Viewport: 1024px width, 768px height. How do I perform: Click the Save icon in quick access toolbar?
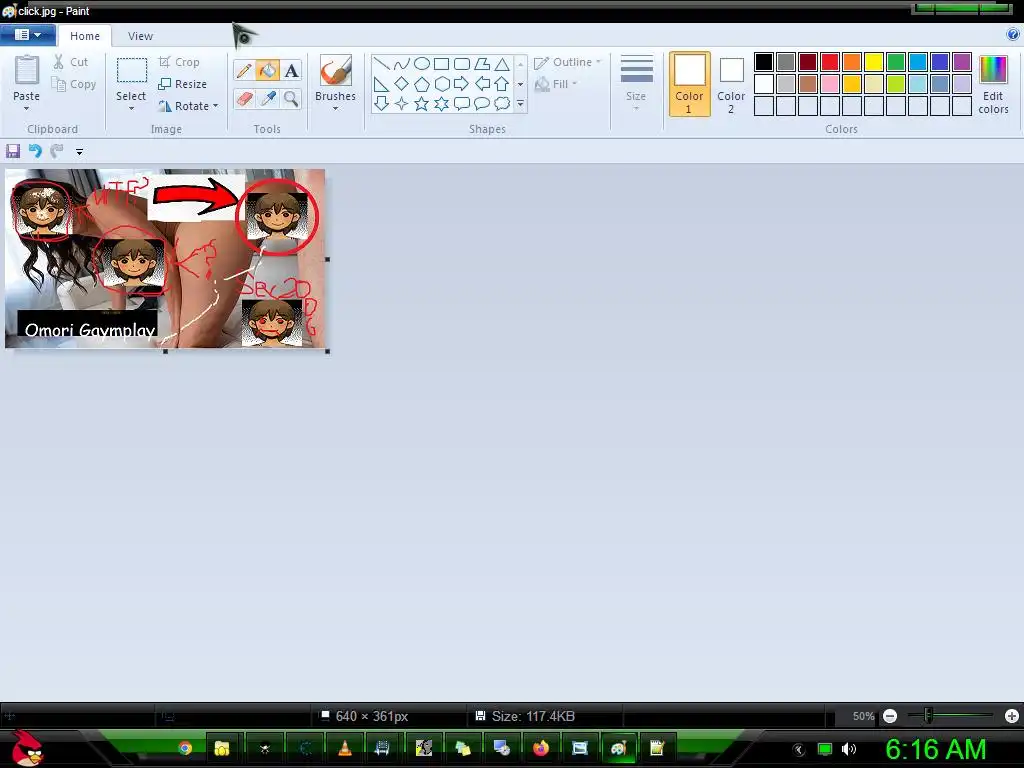pos(12,152)
